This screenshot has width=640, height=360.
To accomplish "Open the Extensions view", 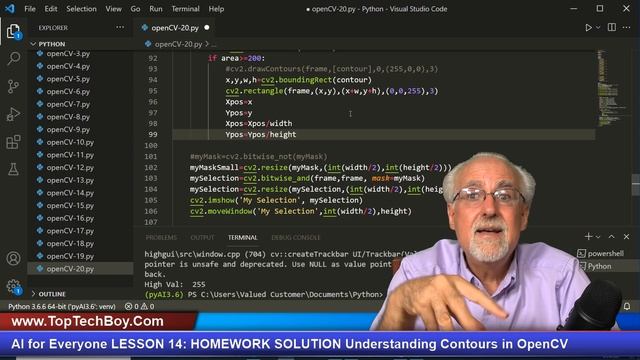I will pos(13,142).
